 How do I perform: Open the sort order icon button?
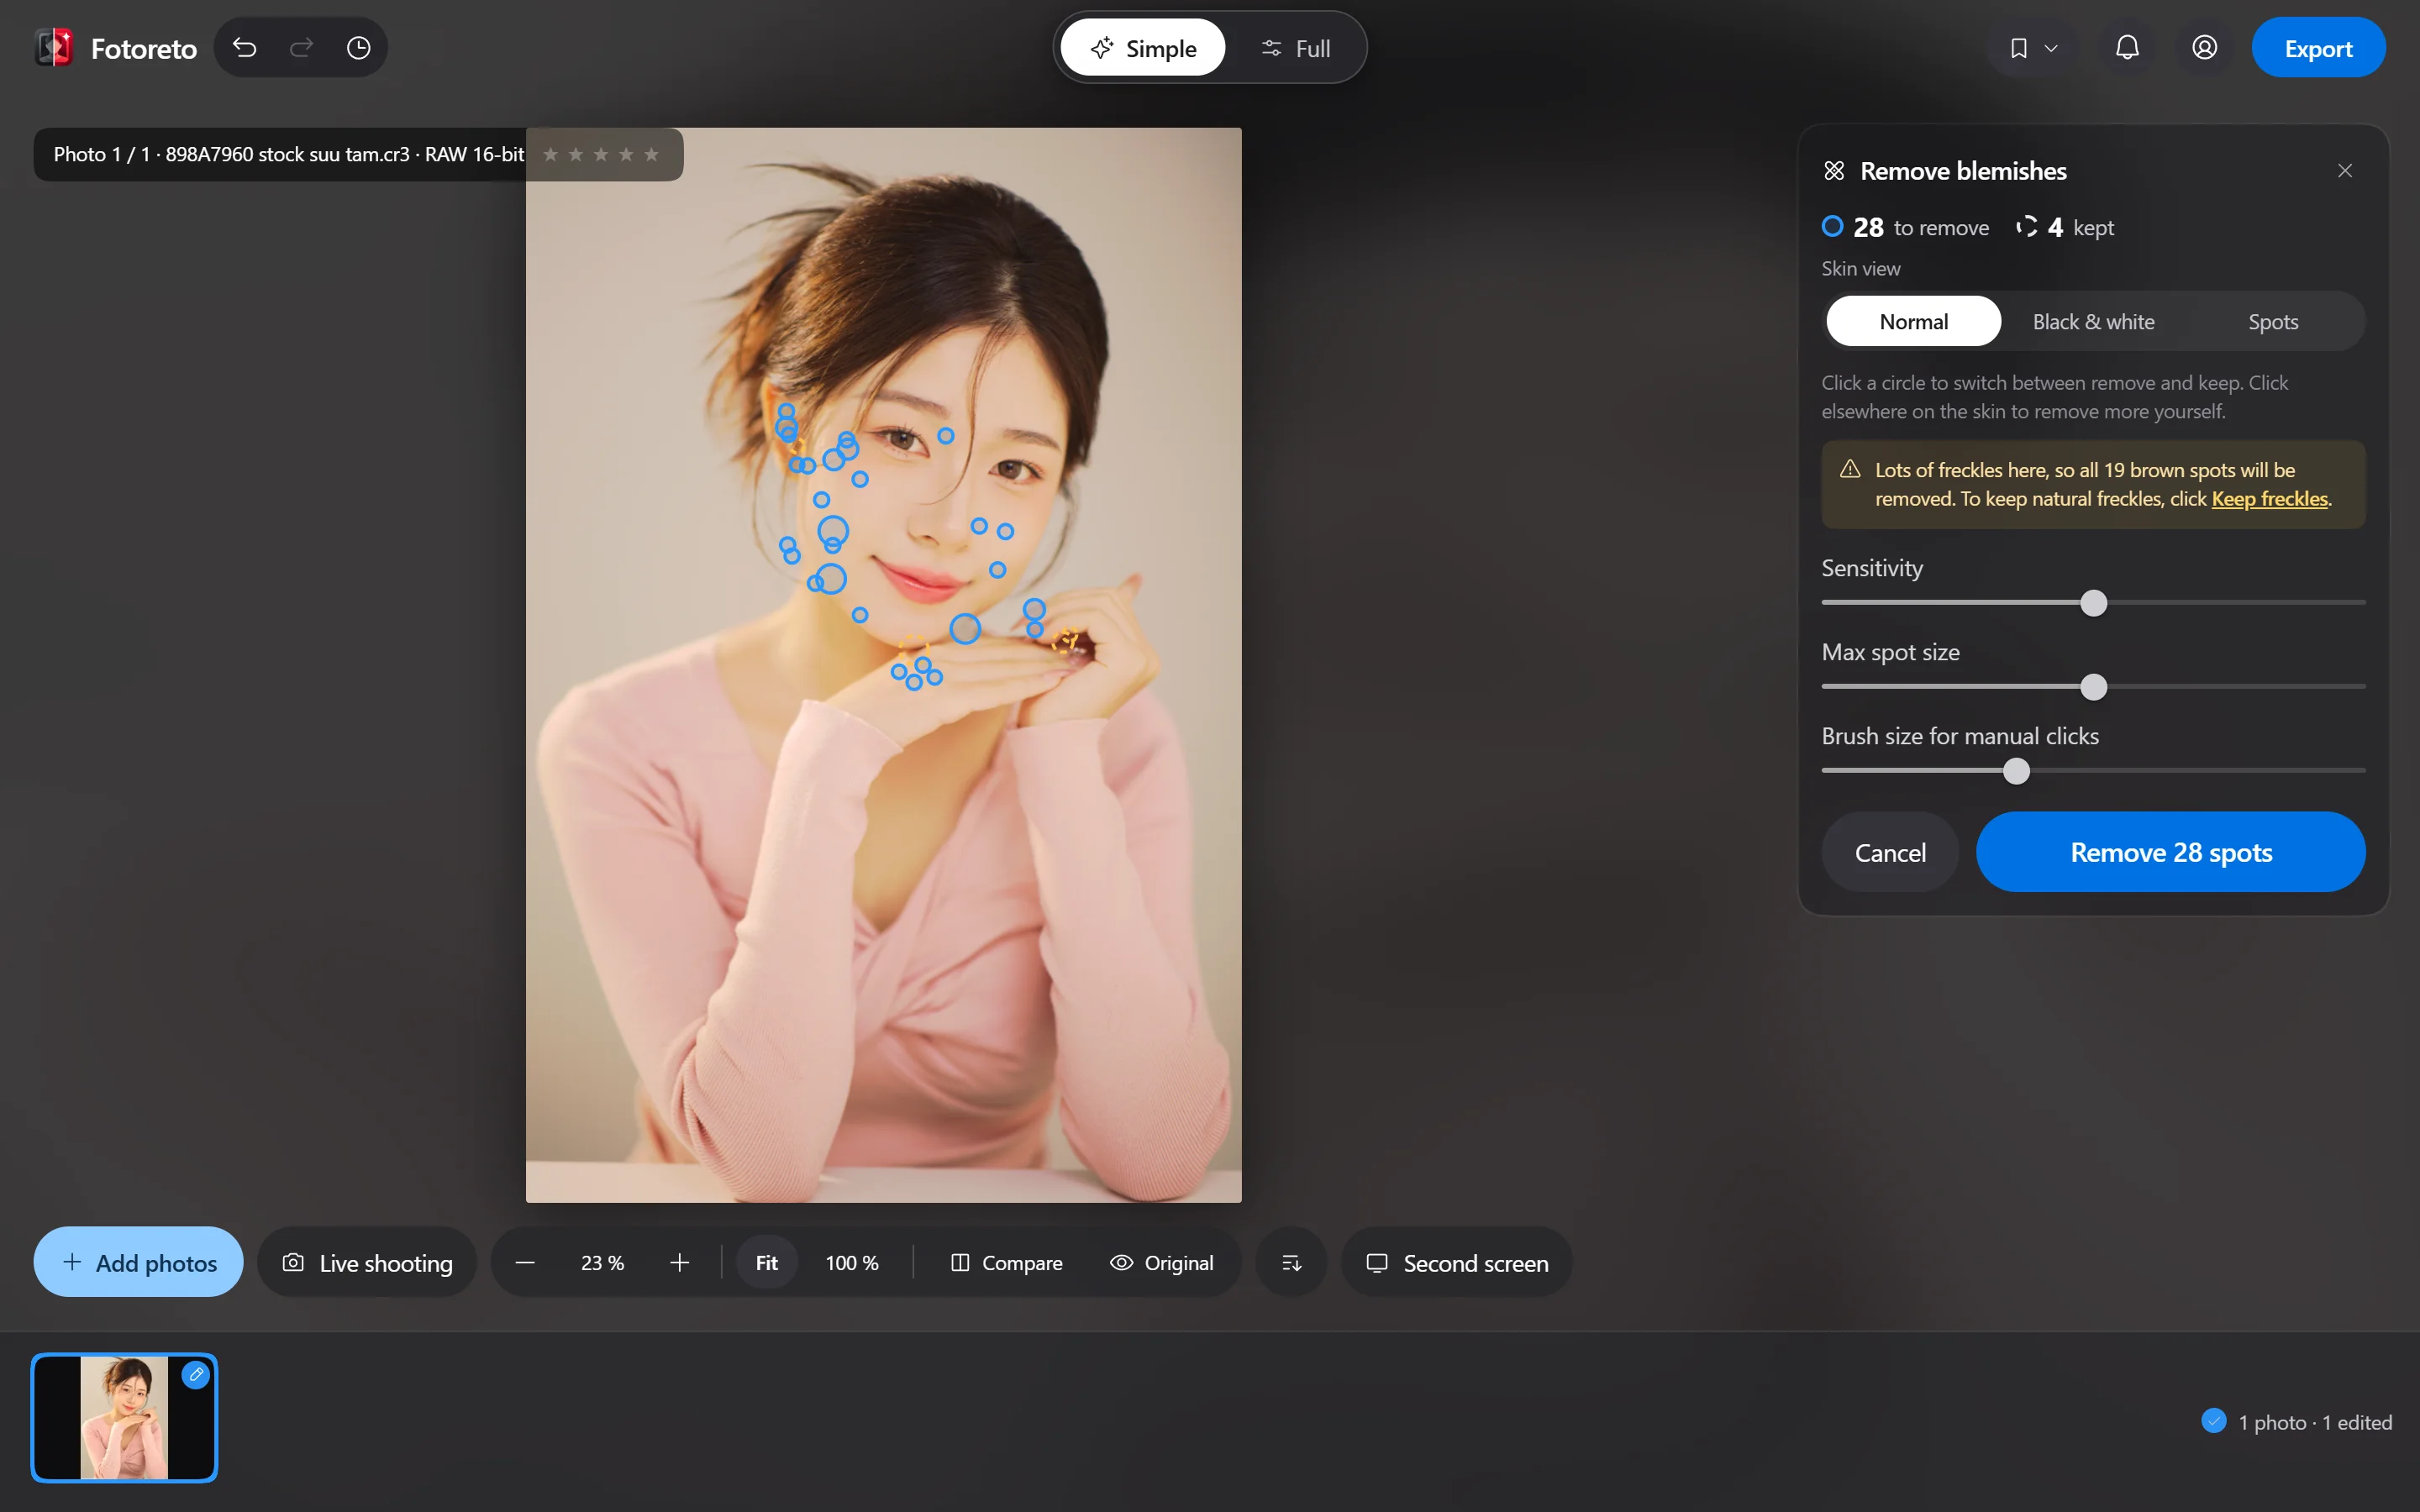coord(1291,1263)
